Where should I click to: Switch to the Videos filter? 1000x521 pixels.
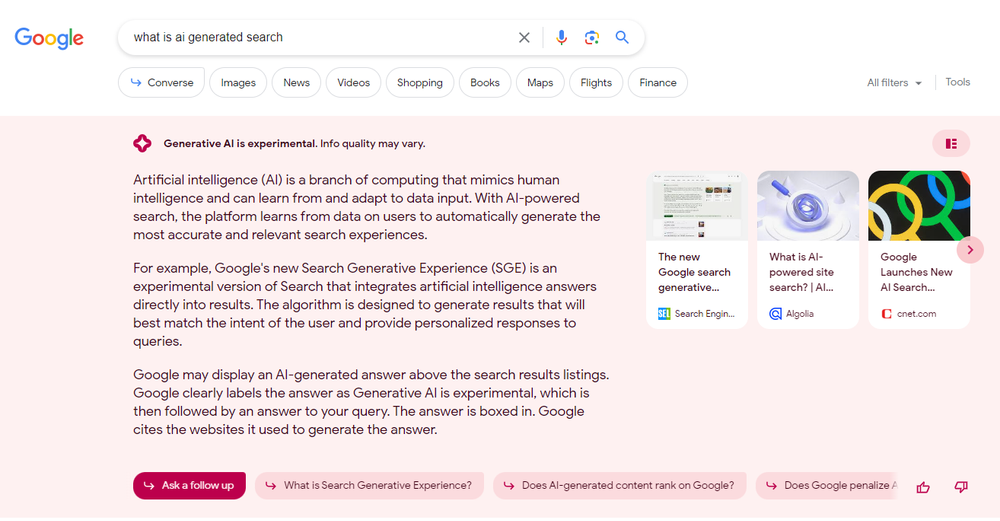[x=353, y=82]
